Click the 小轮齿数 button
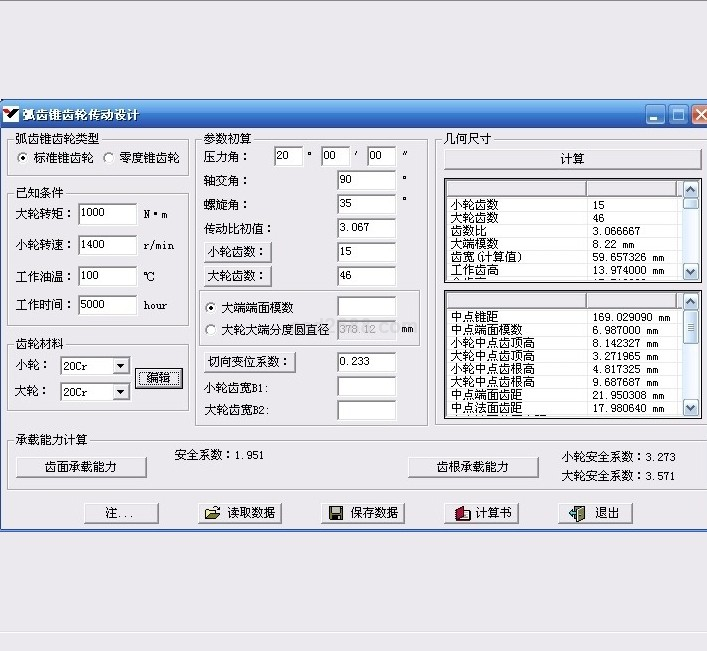 click(237, 252)
